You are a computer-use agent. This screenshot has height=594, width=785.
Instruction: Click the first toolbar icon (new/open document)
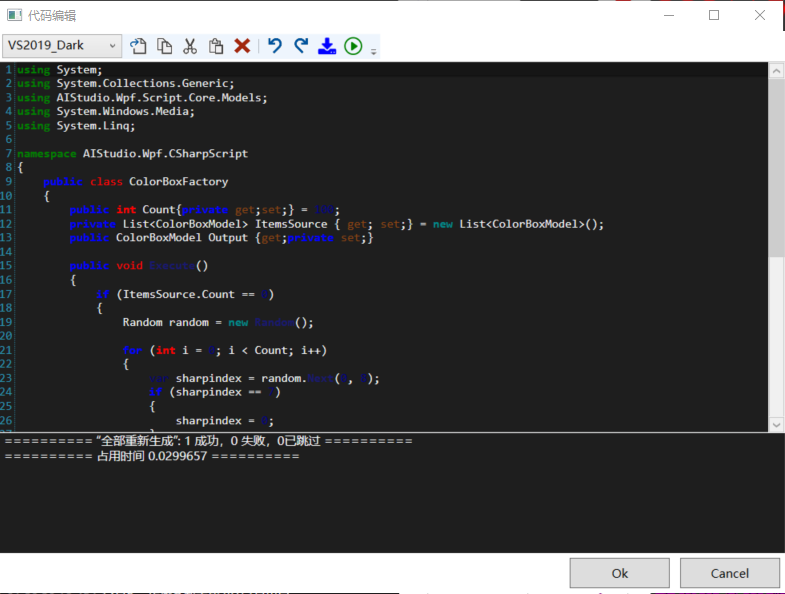139,46
